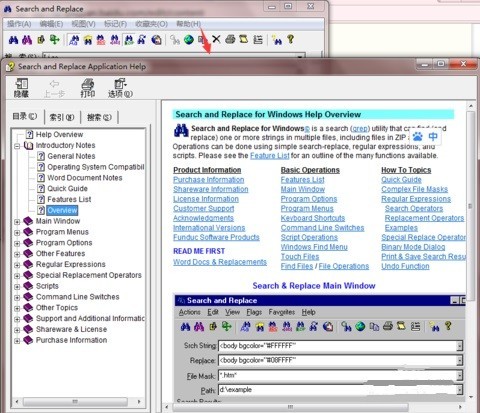The height and width of the screenshot is (413, 480).
Task: Open the 帮助(H) menu
Action: [x=188, y=24]
